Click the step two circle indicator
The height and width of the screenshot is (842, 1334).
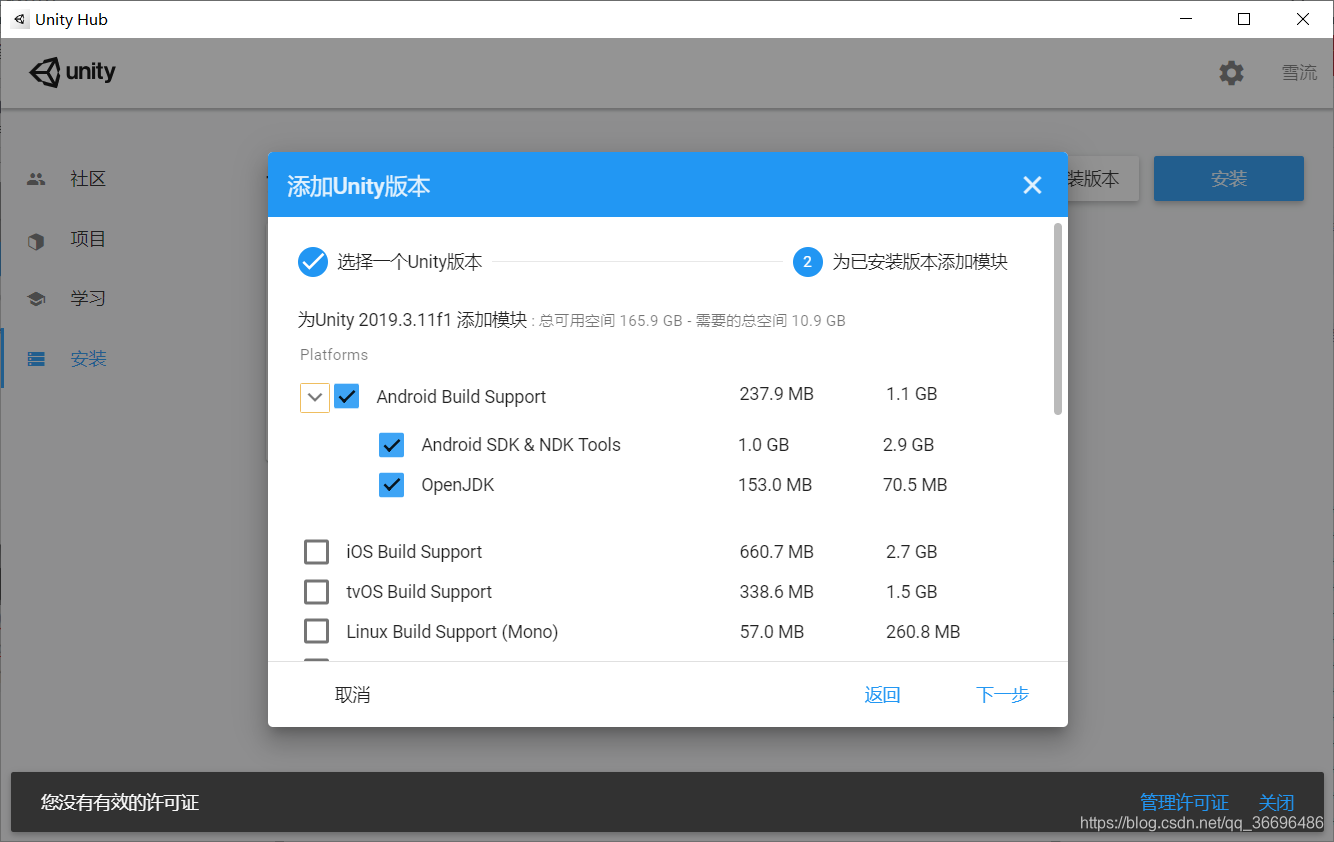point(807,262)
